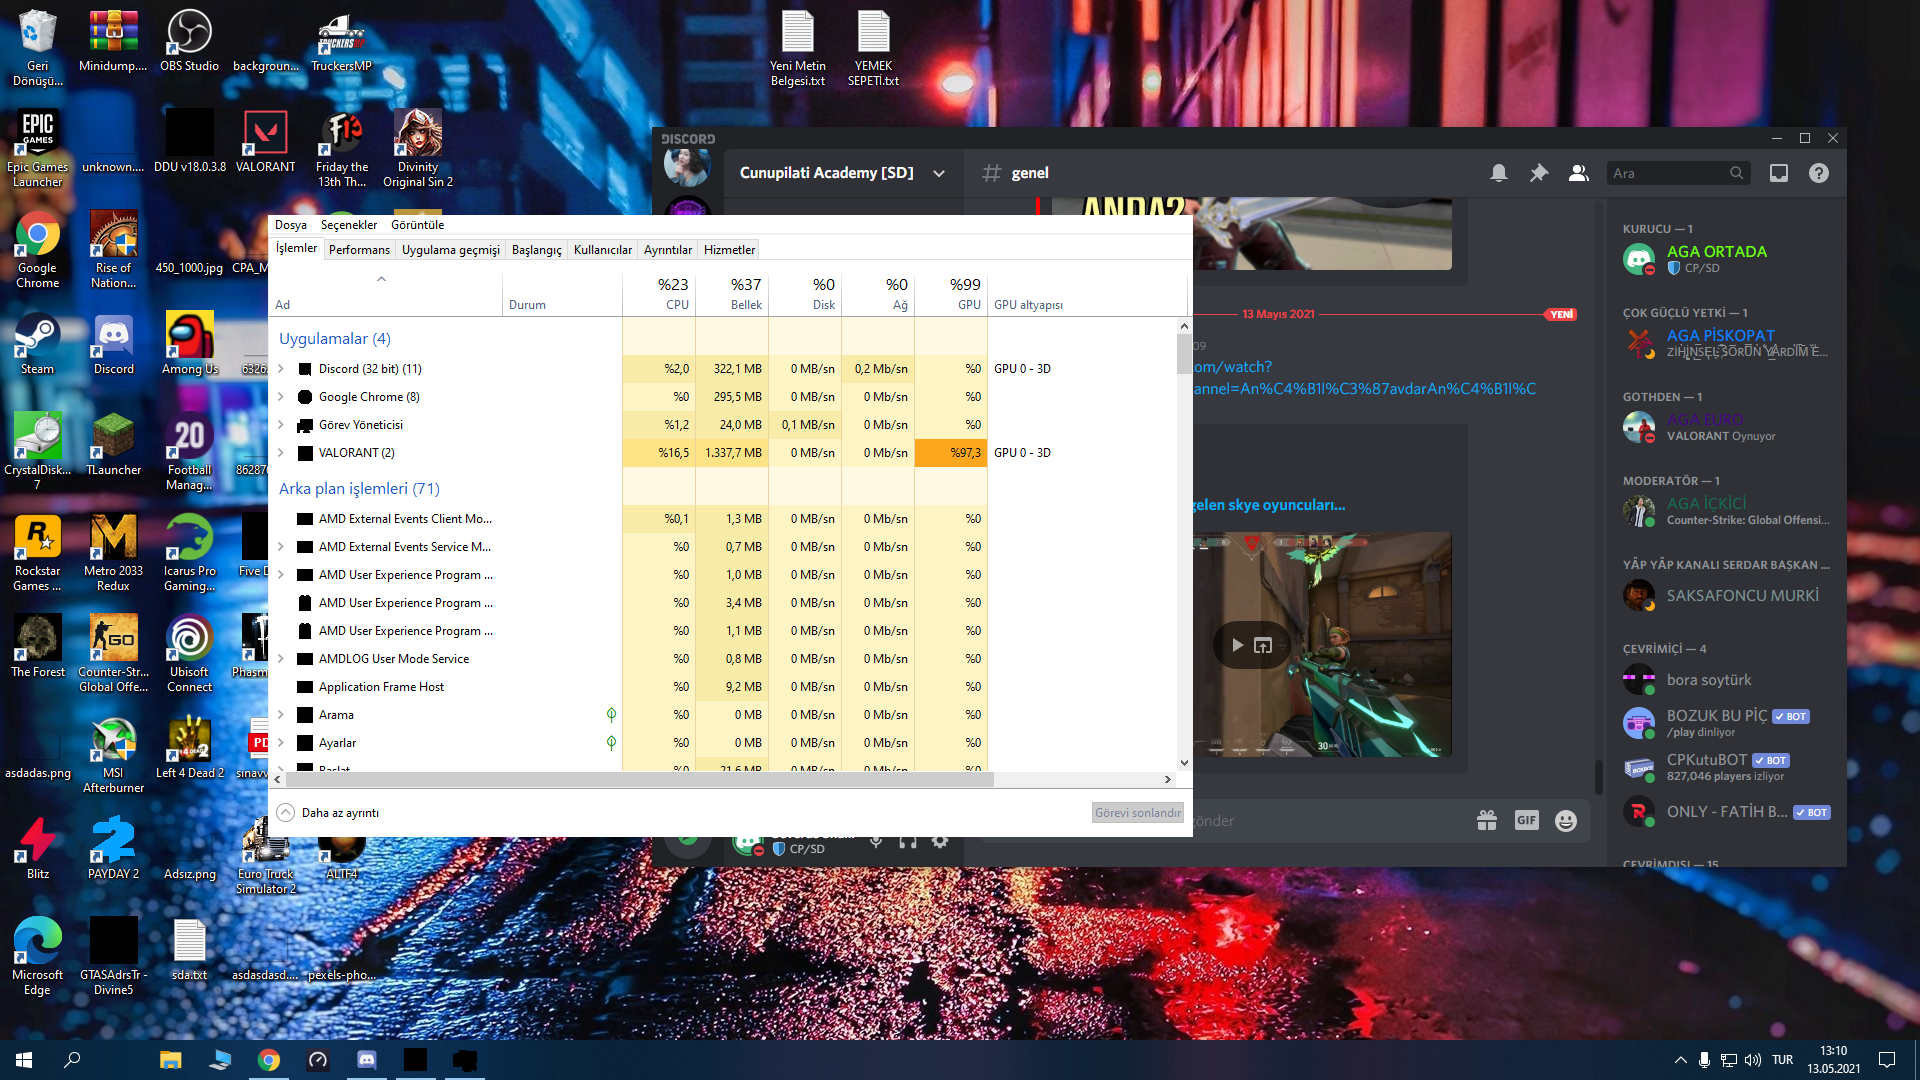Open Epic Games Launcher desktop icon
Viewport: 1920px width, 1080px height.
(37, 148)
